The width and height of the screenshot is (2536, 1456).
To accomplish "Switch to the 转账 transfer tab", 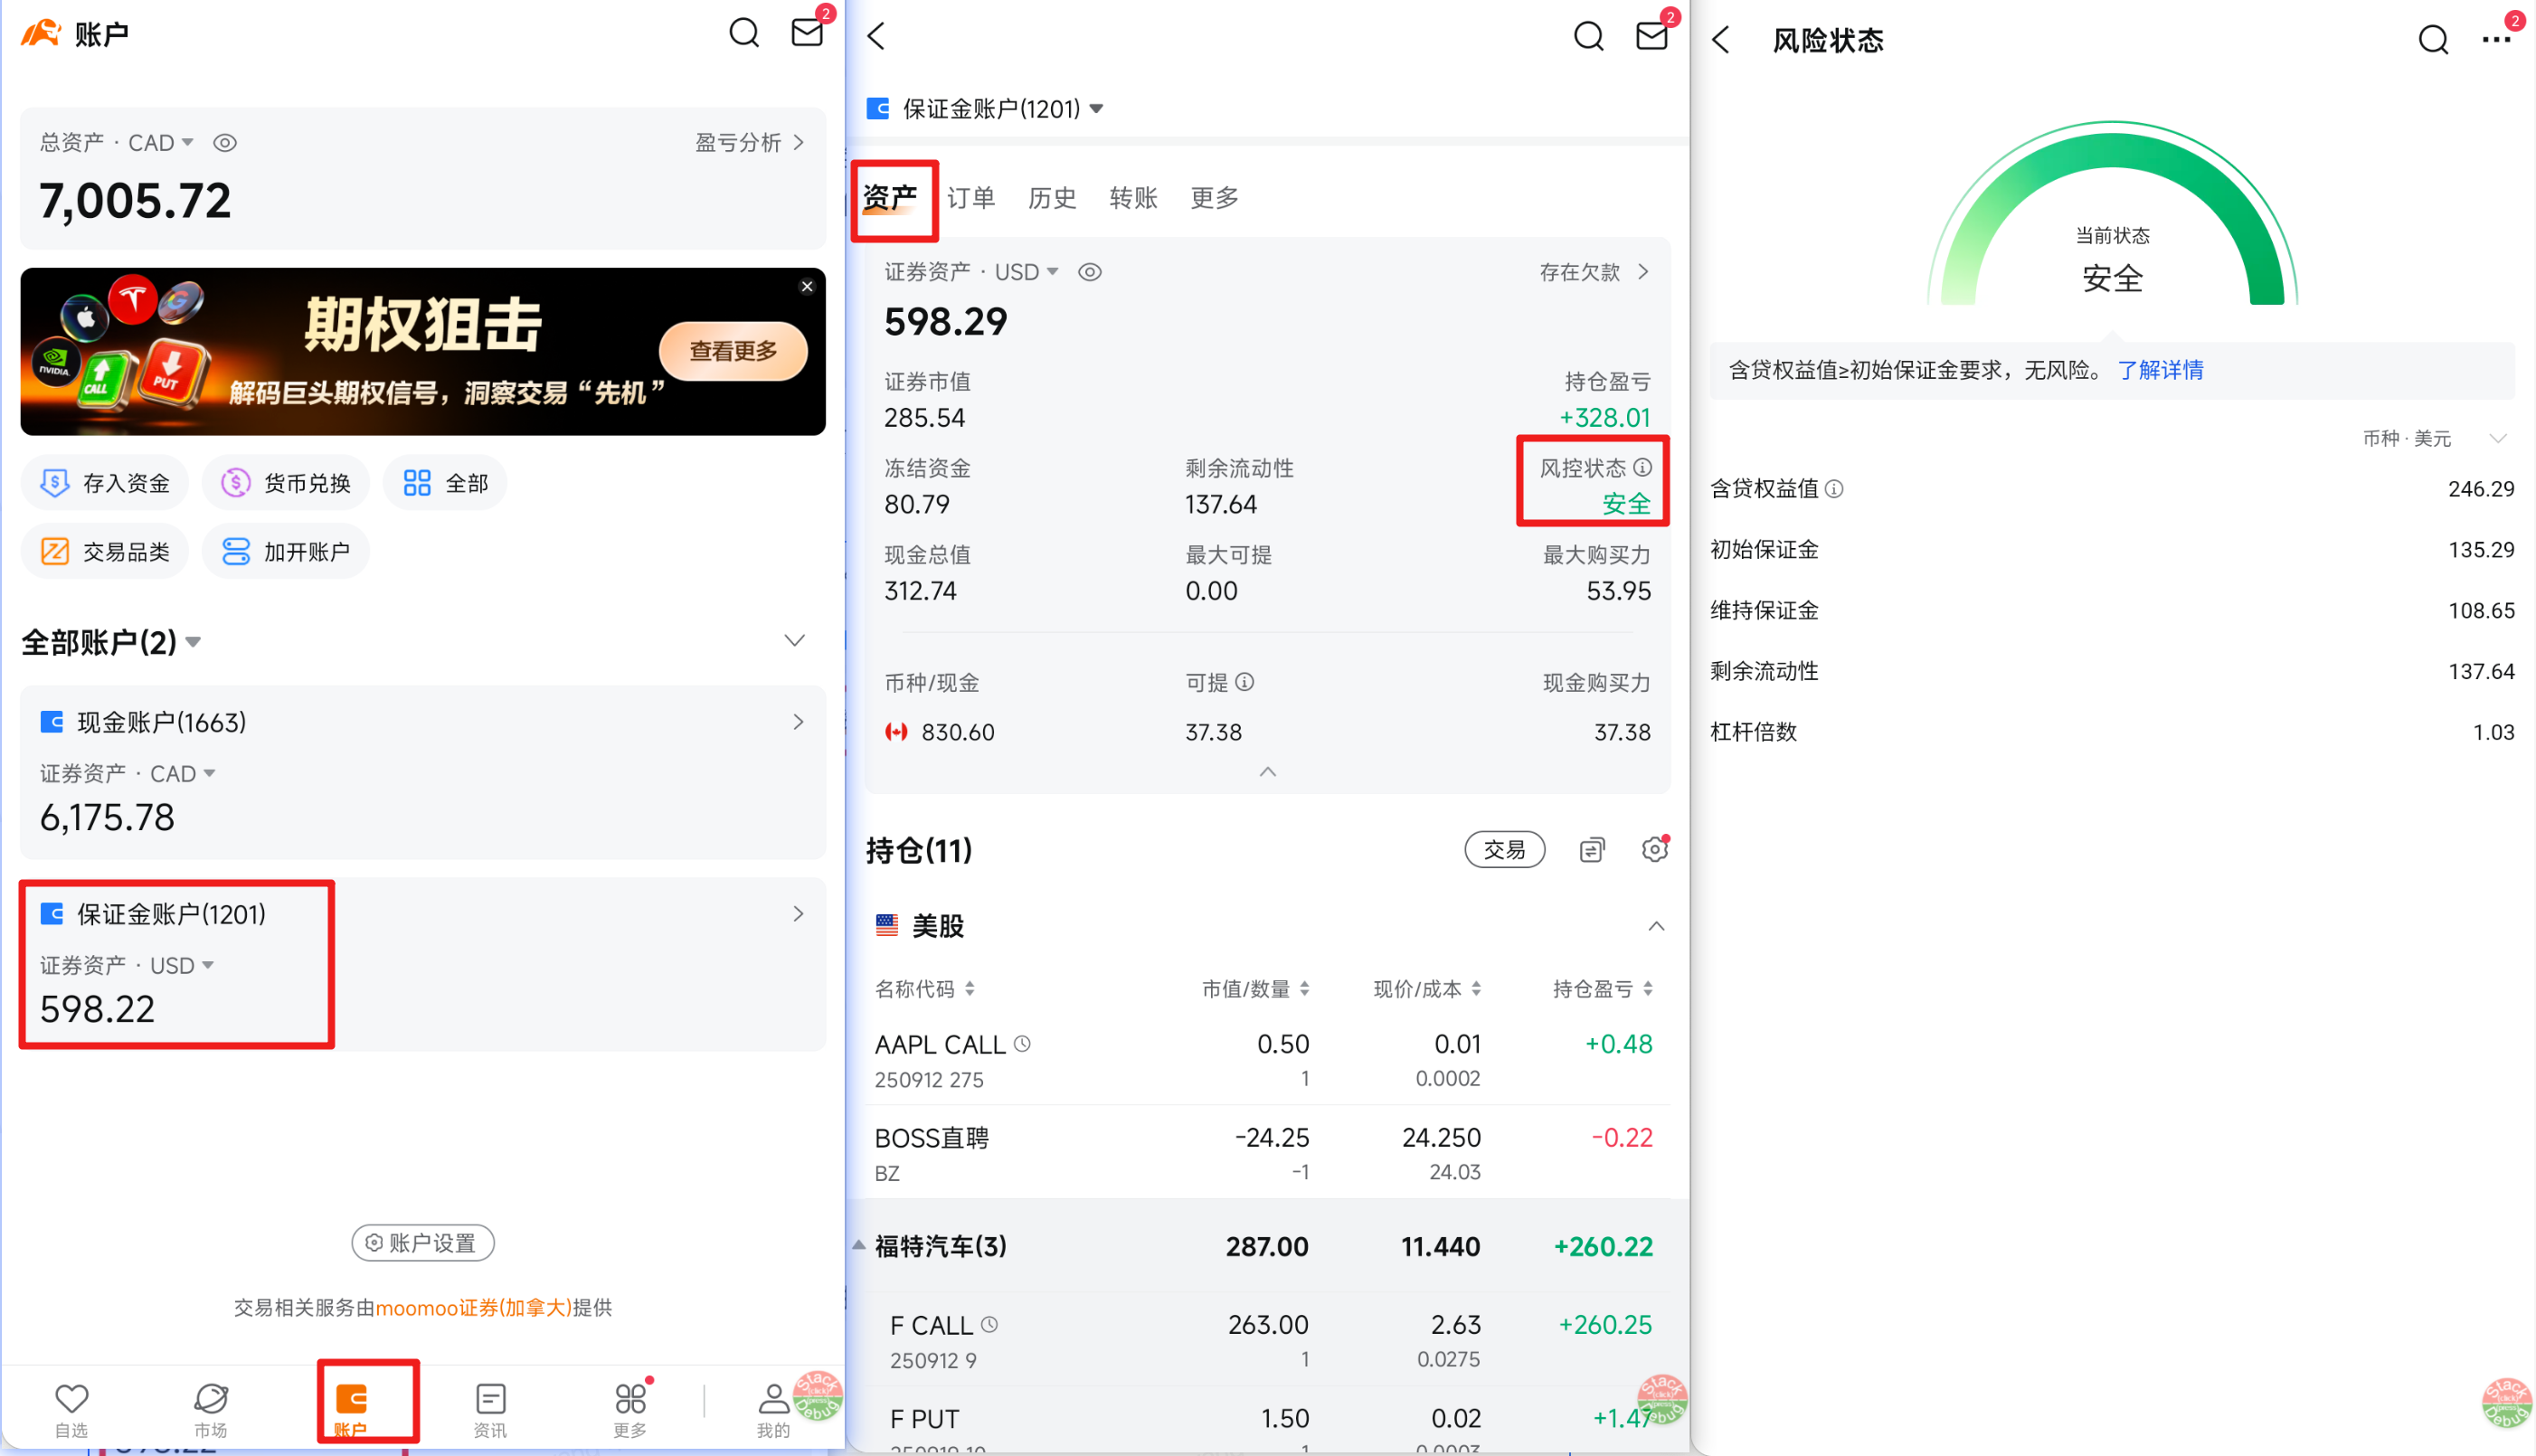I will pos(1133,198).
